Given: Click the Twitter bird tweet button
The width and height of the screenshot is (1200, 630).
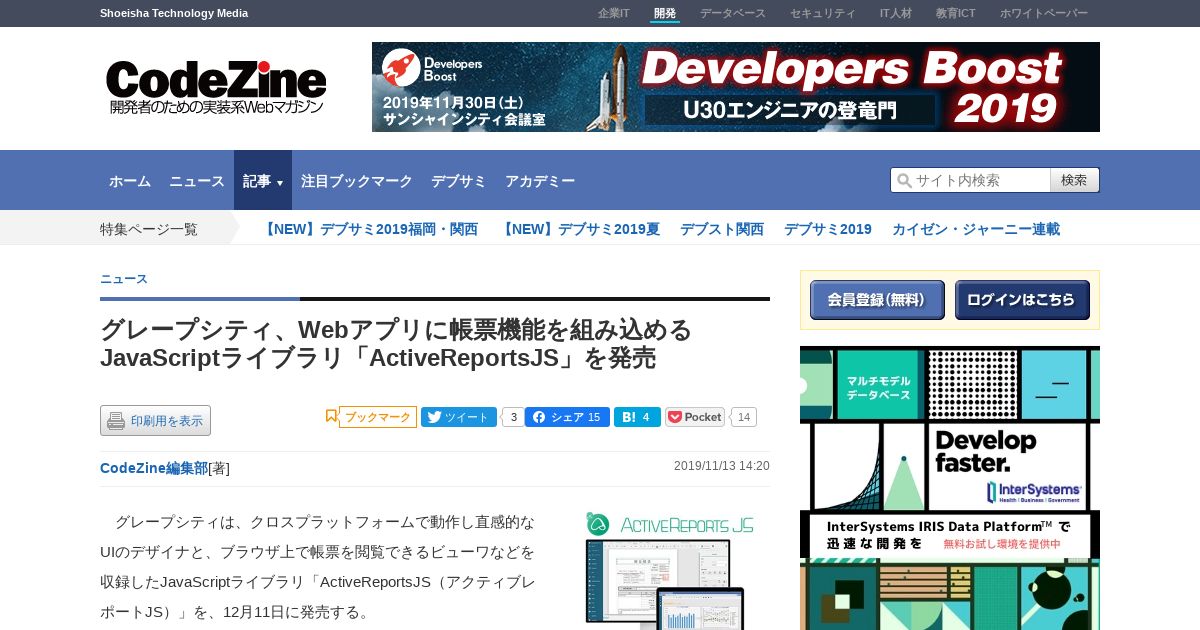Looking at the screenshot, I should tap(459, 417).
